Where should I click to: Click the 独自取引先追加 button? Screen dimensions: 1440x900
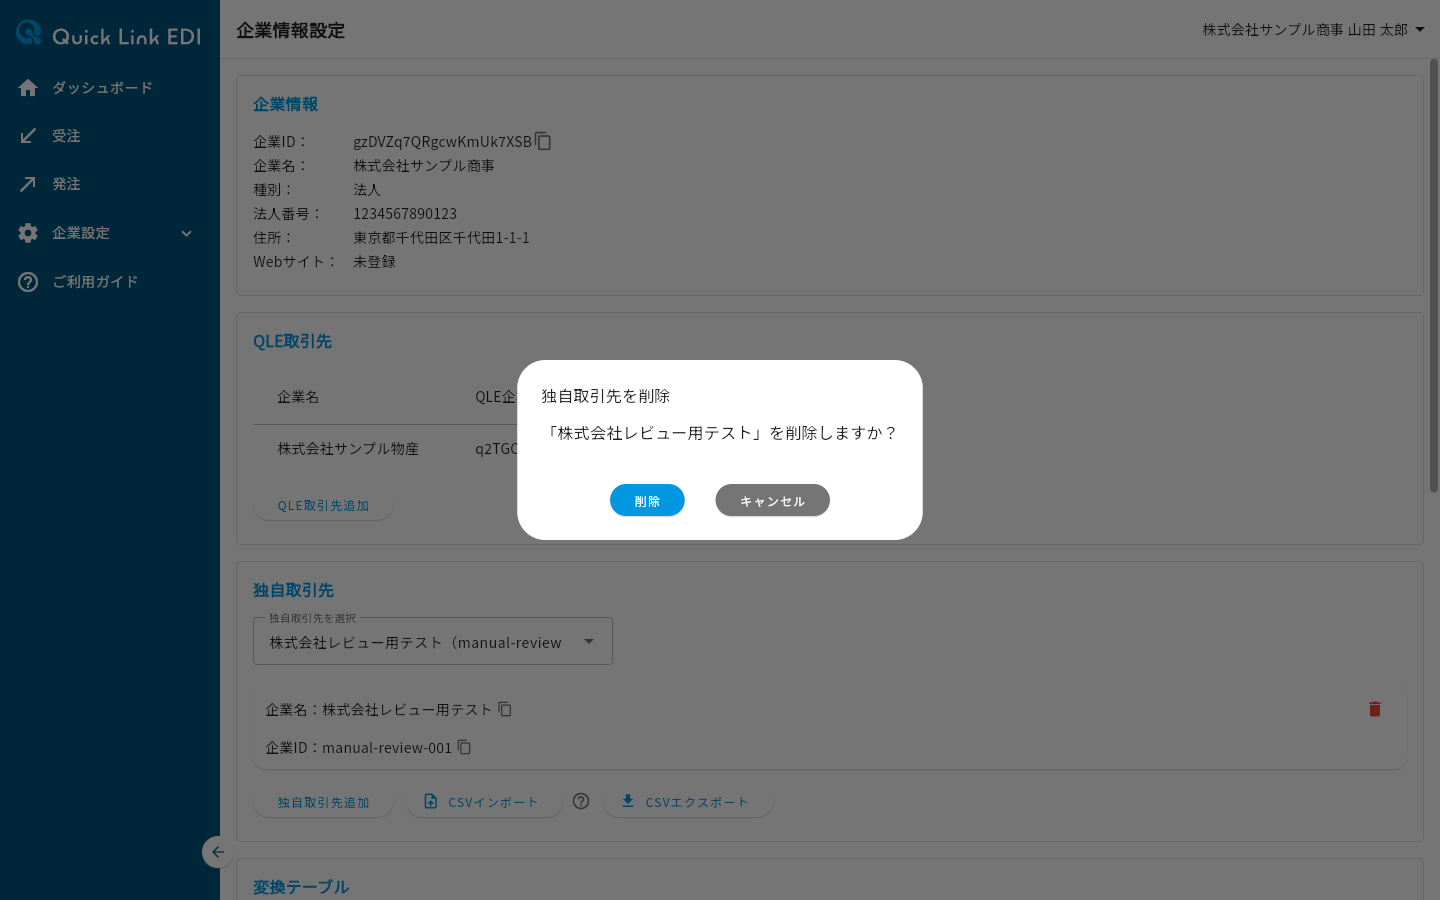pos(323,802)
